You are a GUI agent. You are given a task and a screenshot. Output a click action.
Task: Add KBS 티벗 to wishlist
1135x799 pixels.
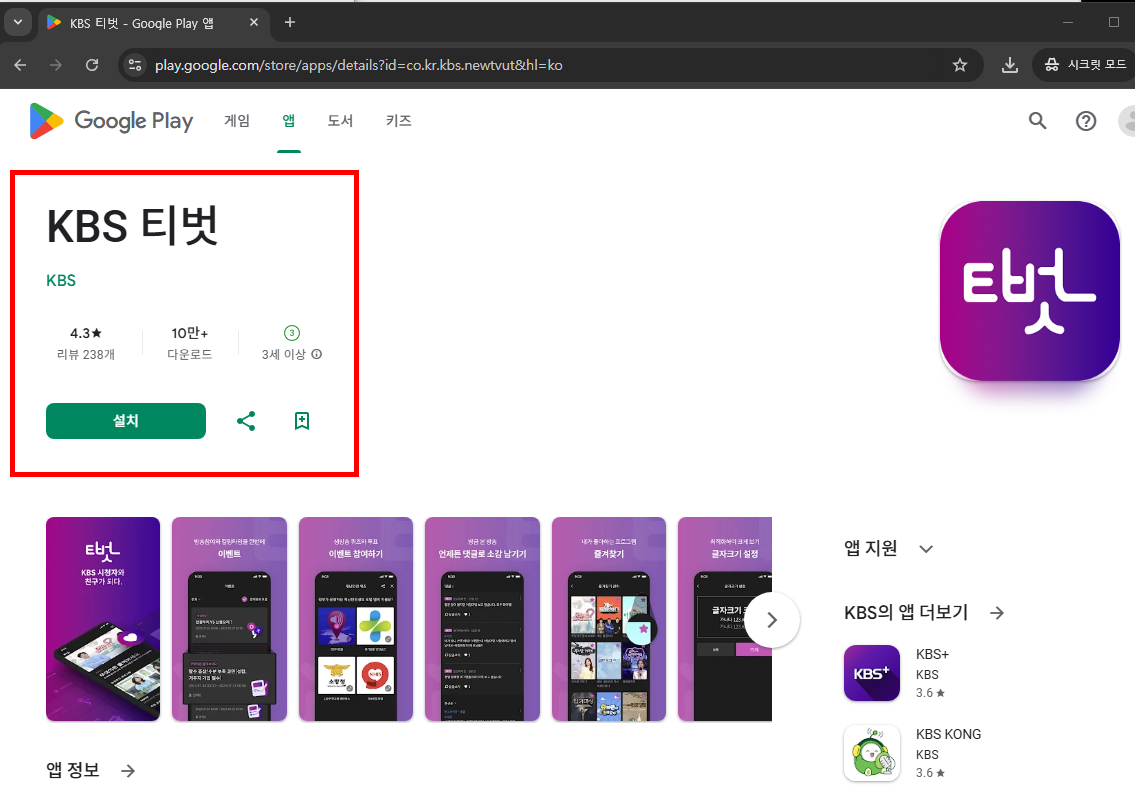[302, 421]
